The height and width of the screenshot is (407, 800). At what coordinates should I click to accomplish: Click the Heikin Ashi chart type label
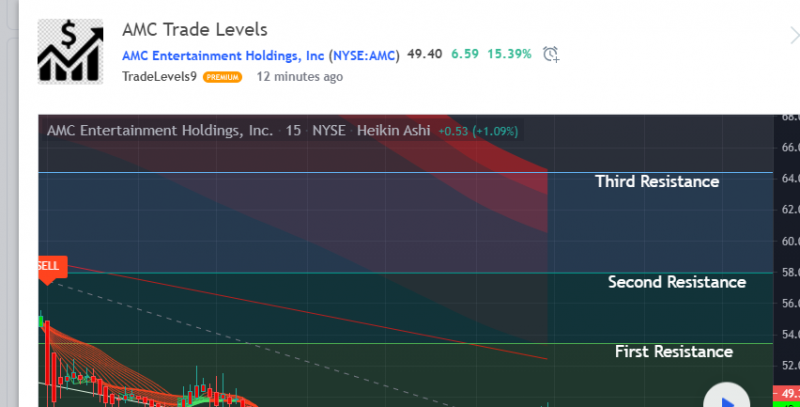tap(393, 131)
